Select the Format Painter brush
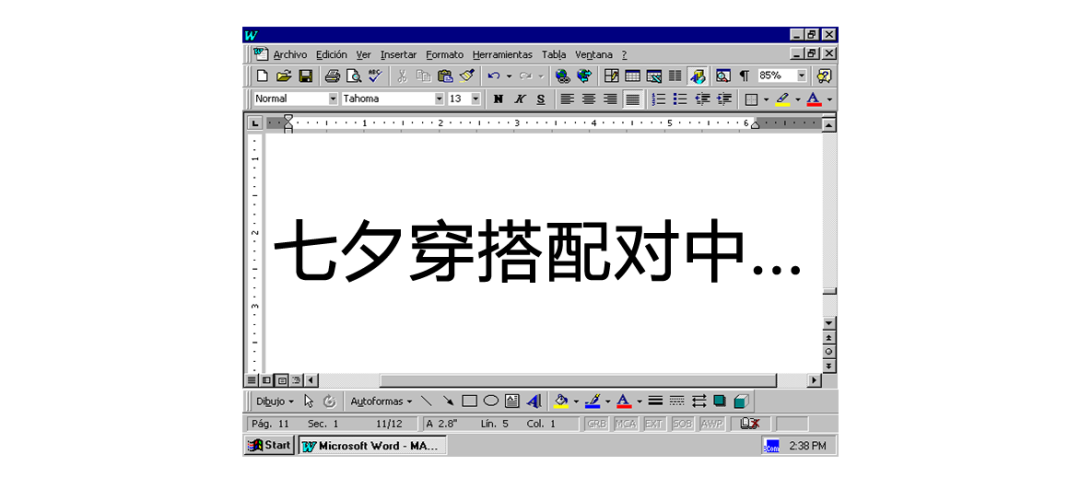The width and height of the screenshot is (1080, 489). (x=467, y=76)
